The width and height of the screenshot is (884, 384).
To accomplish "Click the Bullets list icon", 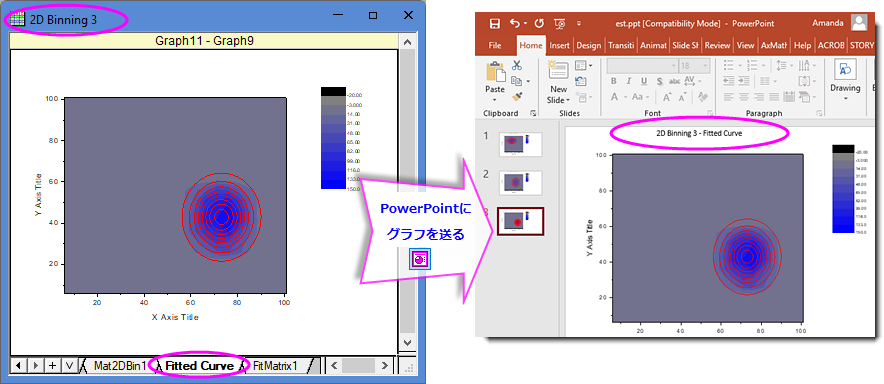I will (x=728, y=65).
